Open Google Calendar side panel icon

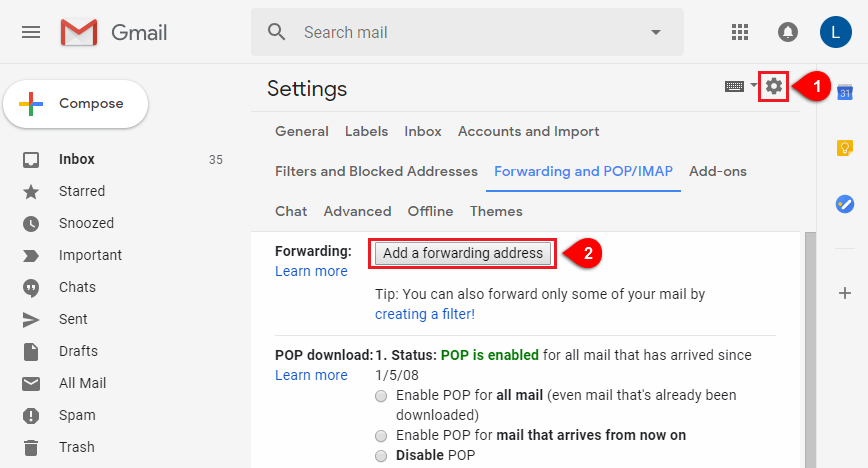(845, 92)
